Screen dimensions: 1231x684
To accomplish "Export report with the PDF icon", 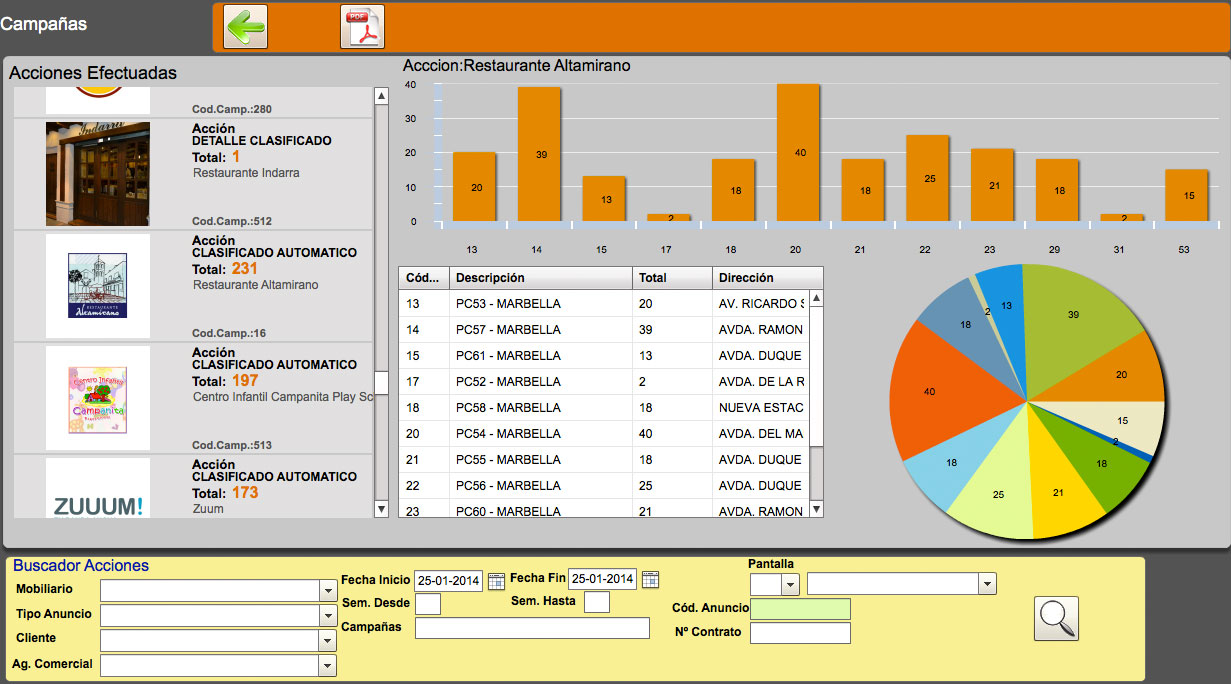I will click(362, 27).
